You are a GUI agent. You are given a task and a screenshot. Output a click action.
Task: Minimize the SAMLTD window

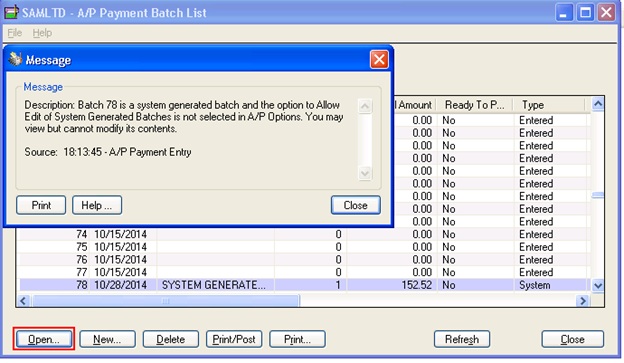click(x=563, y=13)
